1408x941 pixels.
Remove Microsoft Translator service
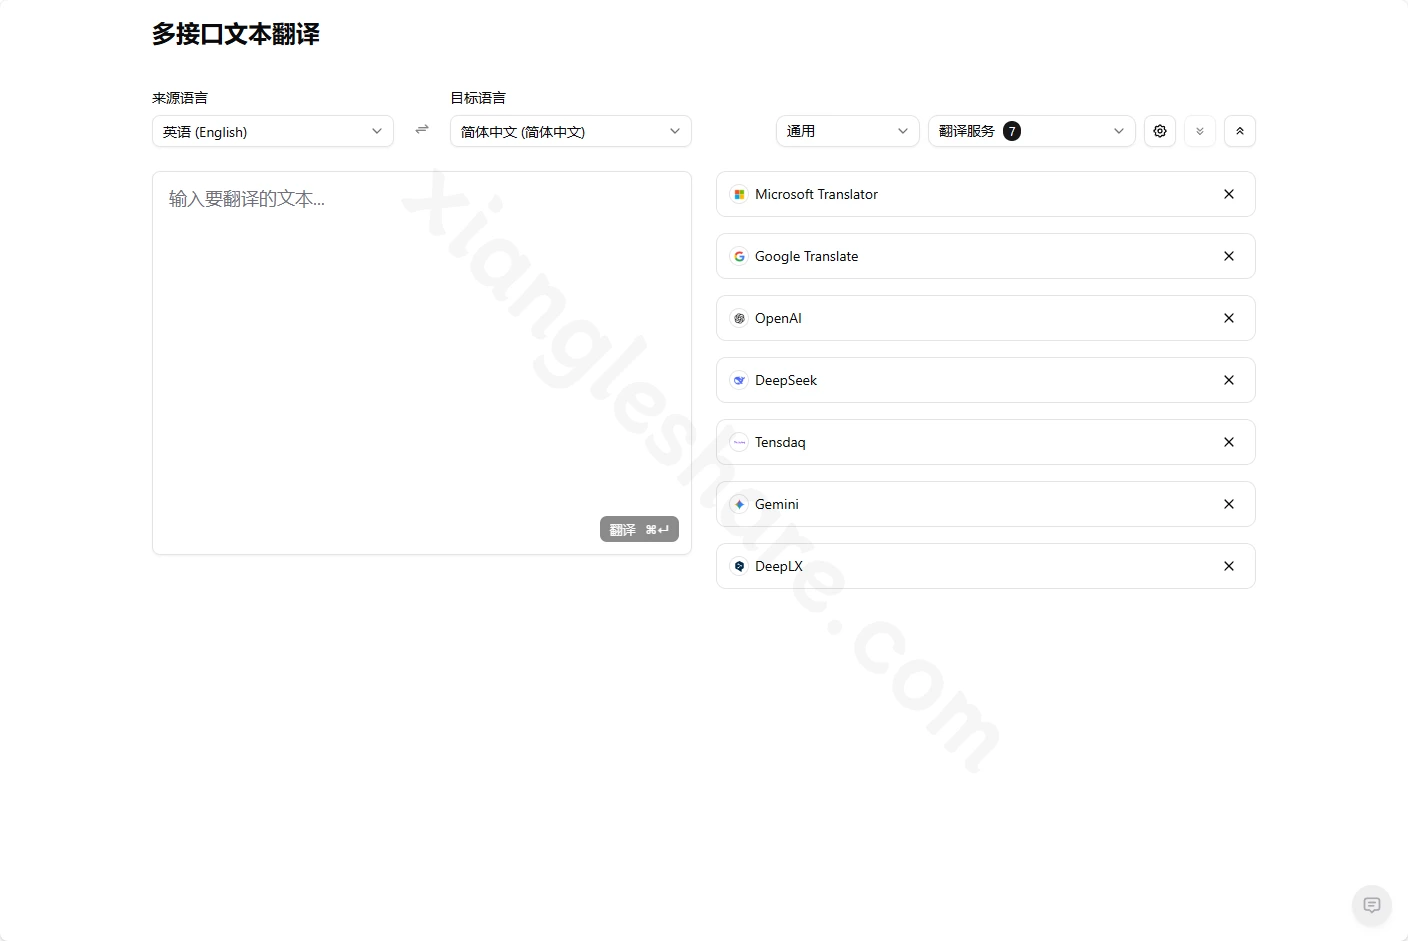click(1229, 194)
